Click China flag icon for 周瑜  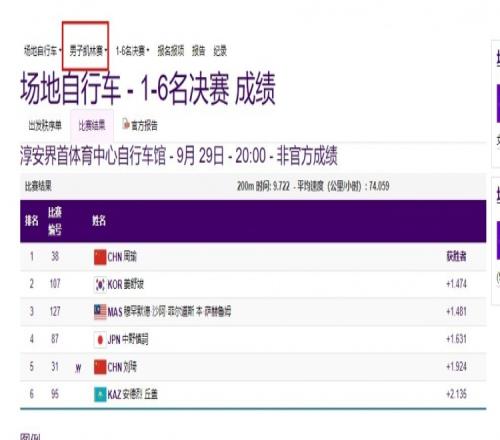[100, 257]
